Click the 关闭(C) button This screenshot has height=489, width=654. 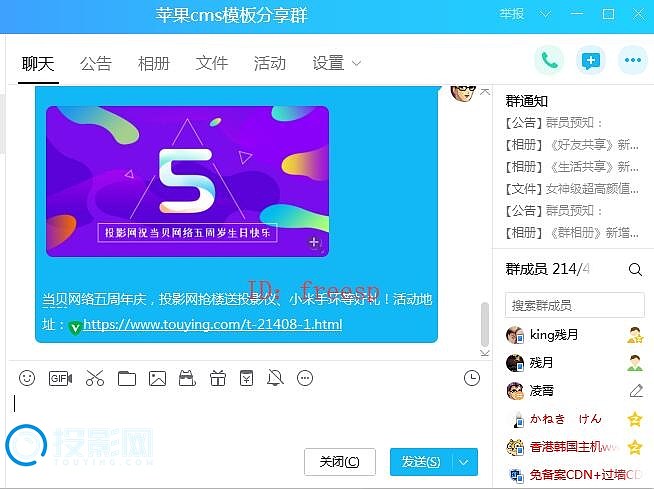(x=340, y=462)
